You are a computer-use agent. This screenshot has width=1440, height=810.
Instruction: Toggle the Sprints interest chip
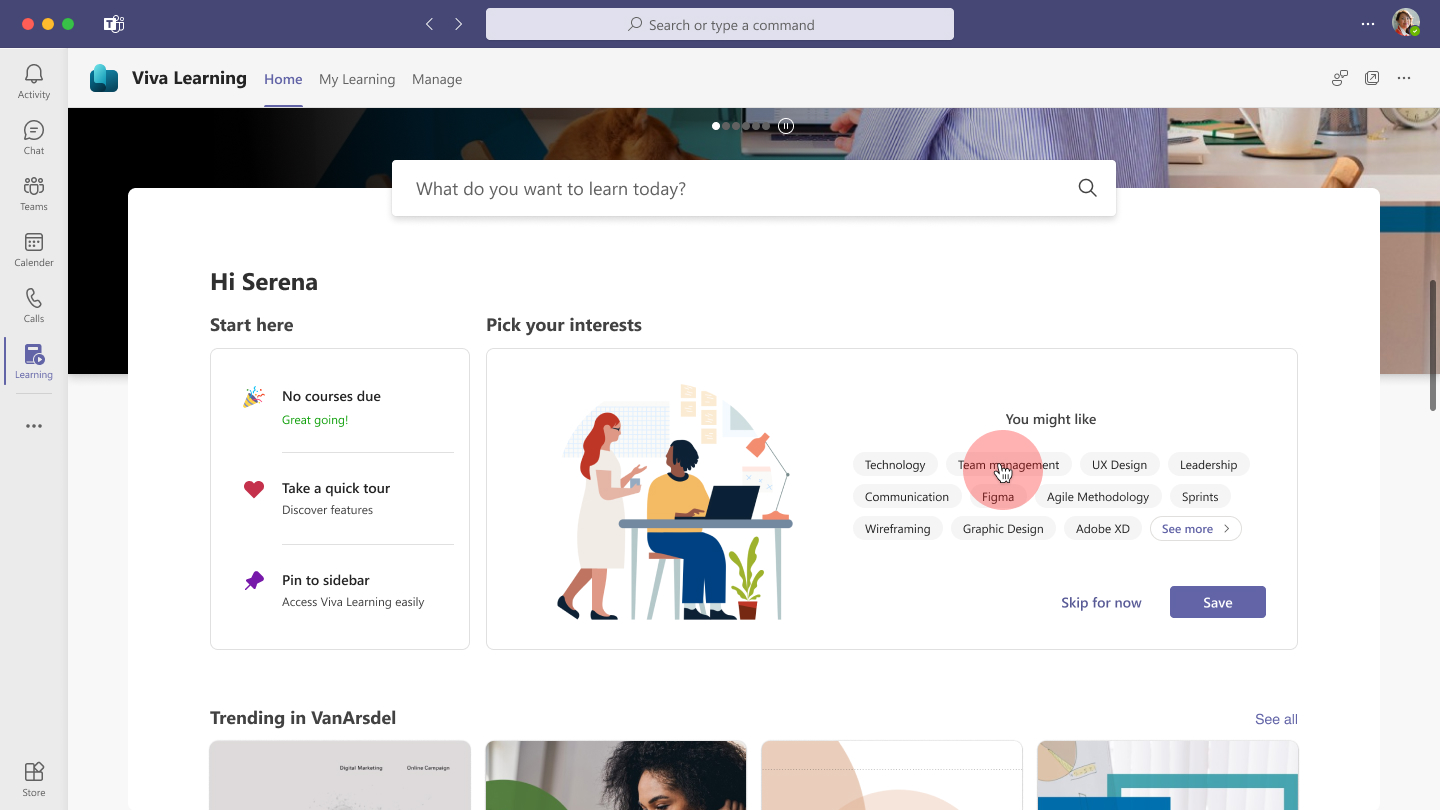(1200, 496)
